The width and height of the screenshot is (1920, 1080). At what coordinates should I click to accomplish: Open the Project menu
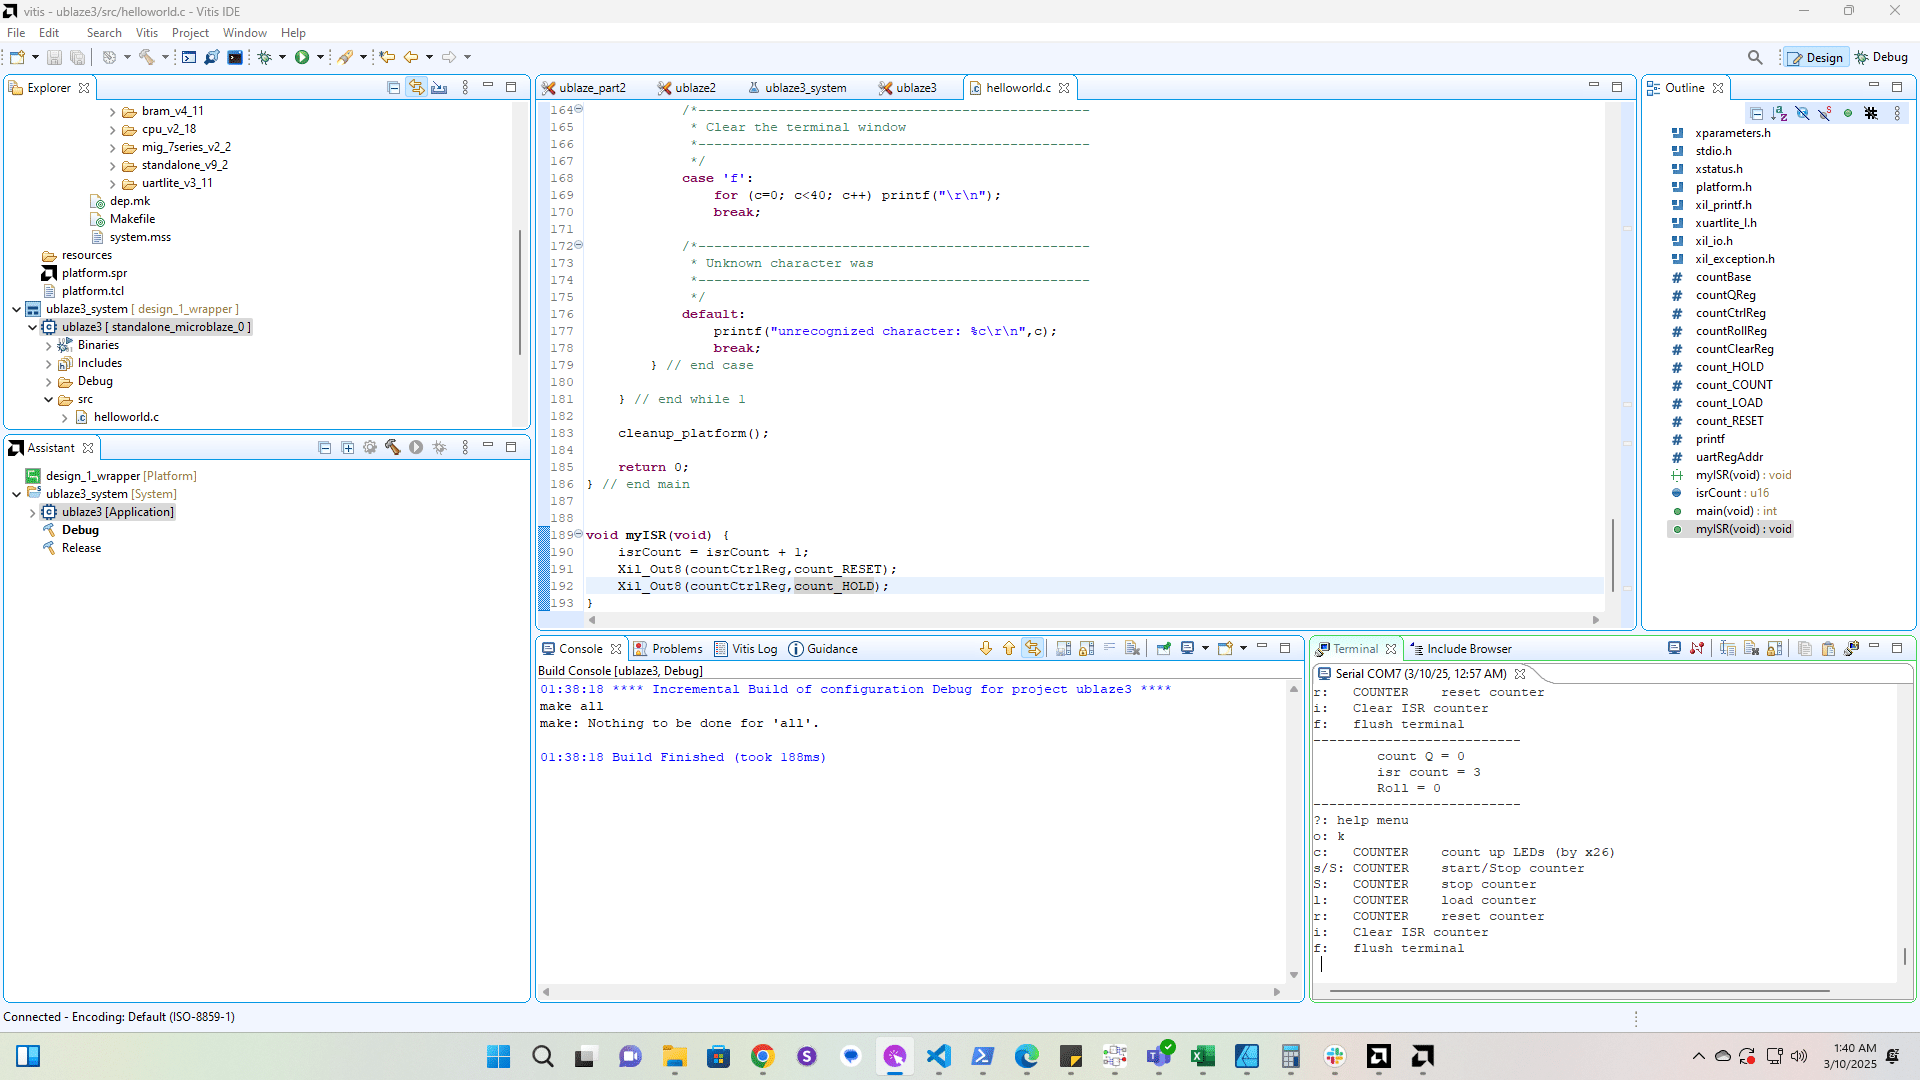click(x=190, y=33)
